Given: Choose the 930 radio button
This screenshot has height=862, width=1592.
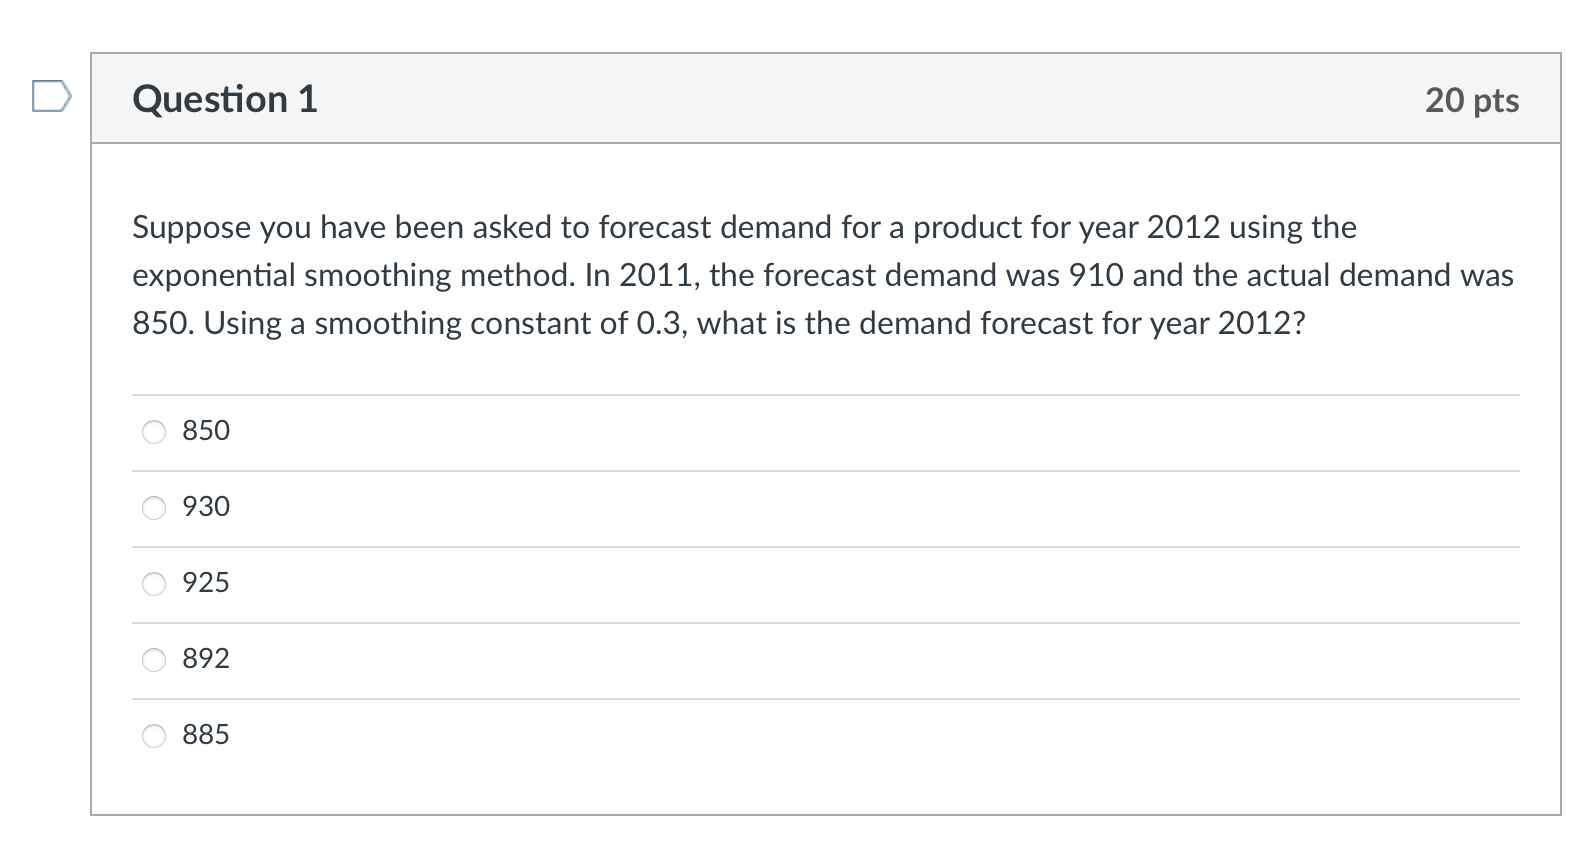Looking at the screenshot, I should tap(154, 508).
